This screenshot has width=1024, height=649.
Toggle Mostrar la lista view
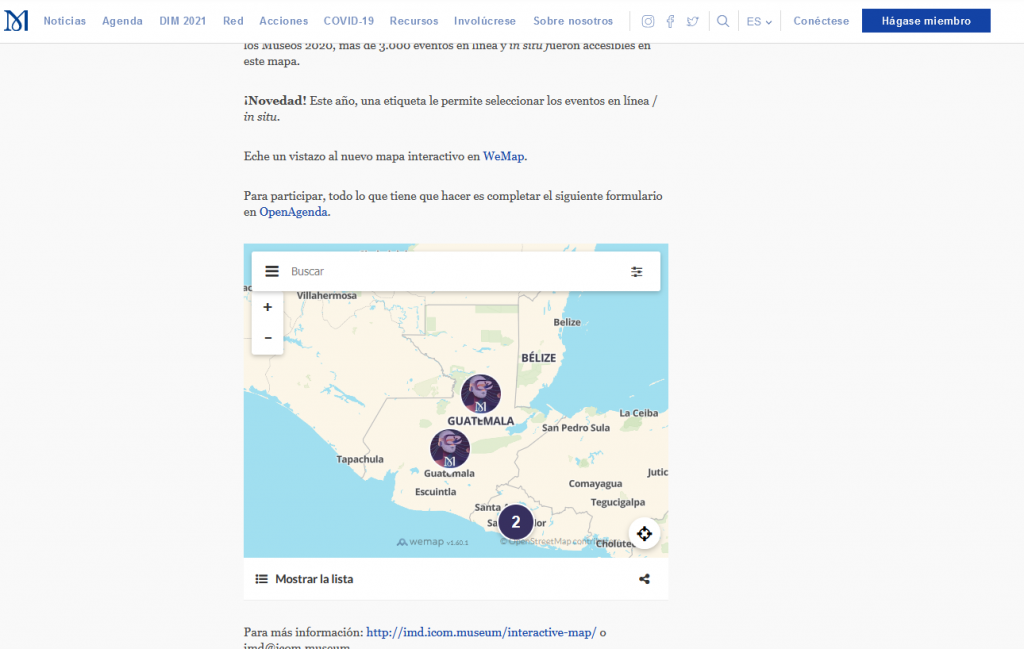coord(304,579)
